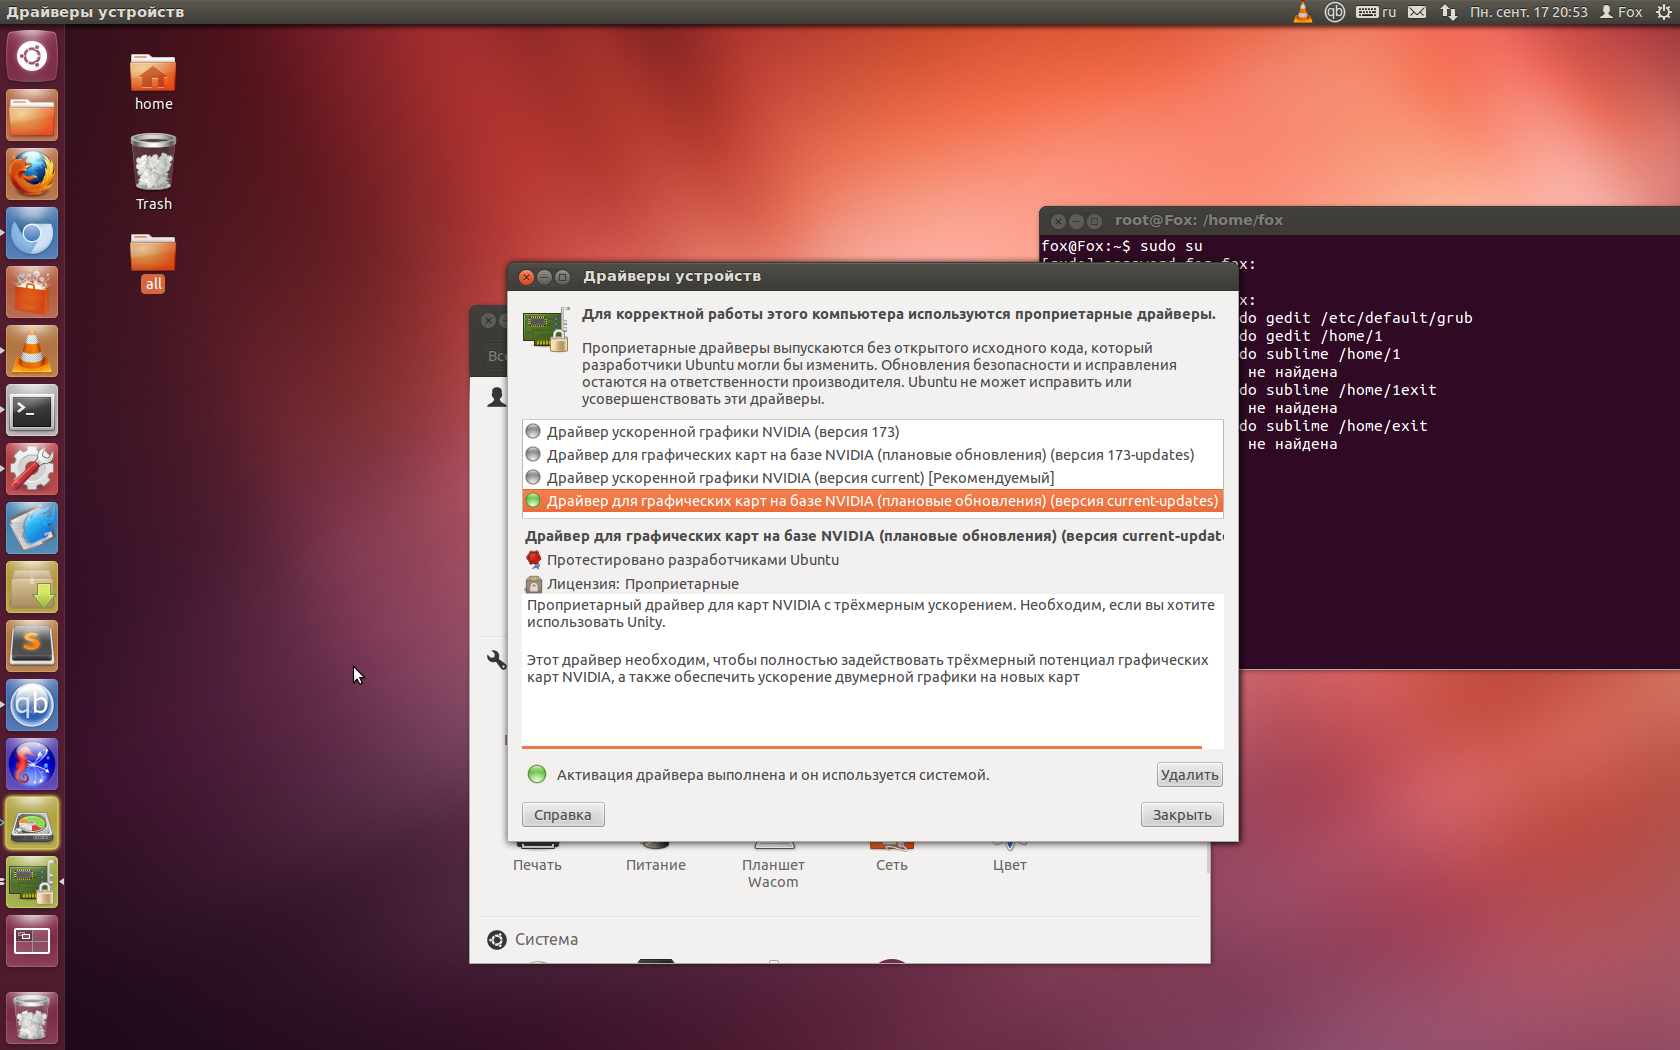Open Цвет in System Settings window
Viewport: 1680px width, 1050px height.
1009,858
